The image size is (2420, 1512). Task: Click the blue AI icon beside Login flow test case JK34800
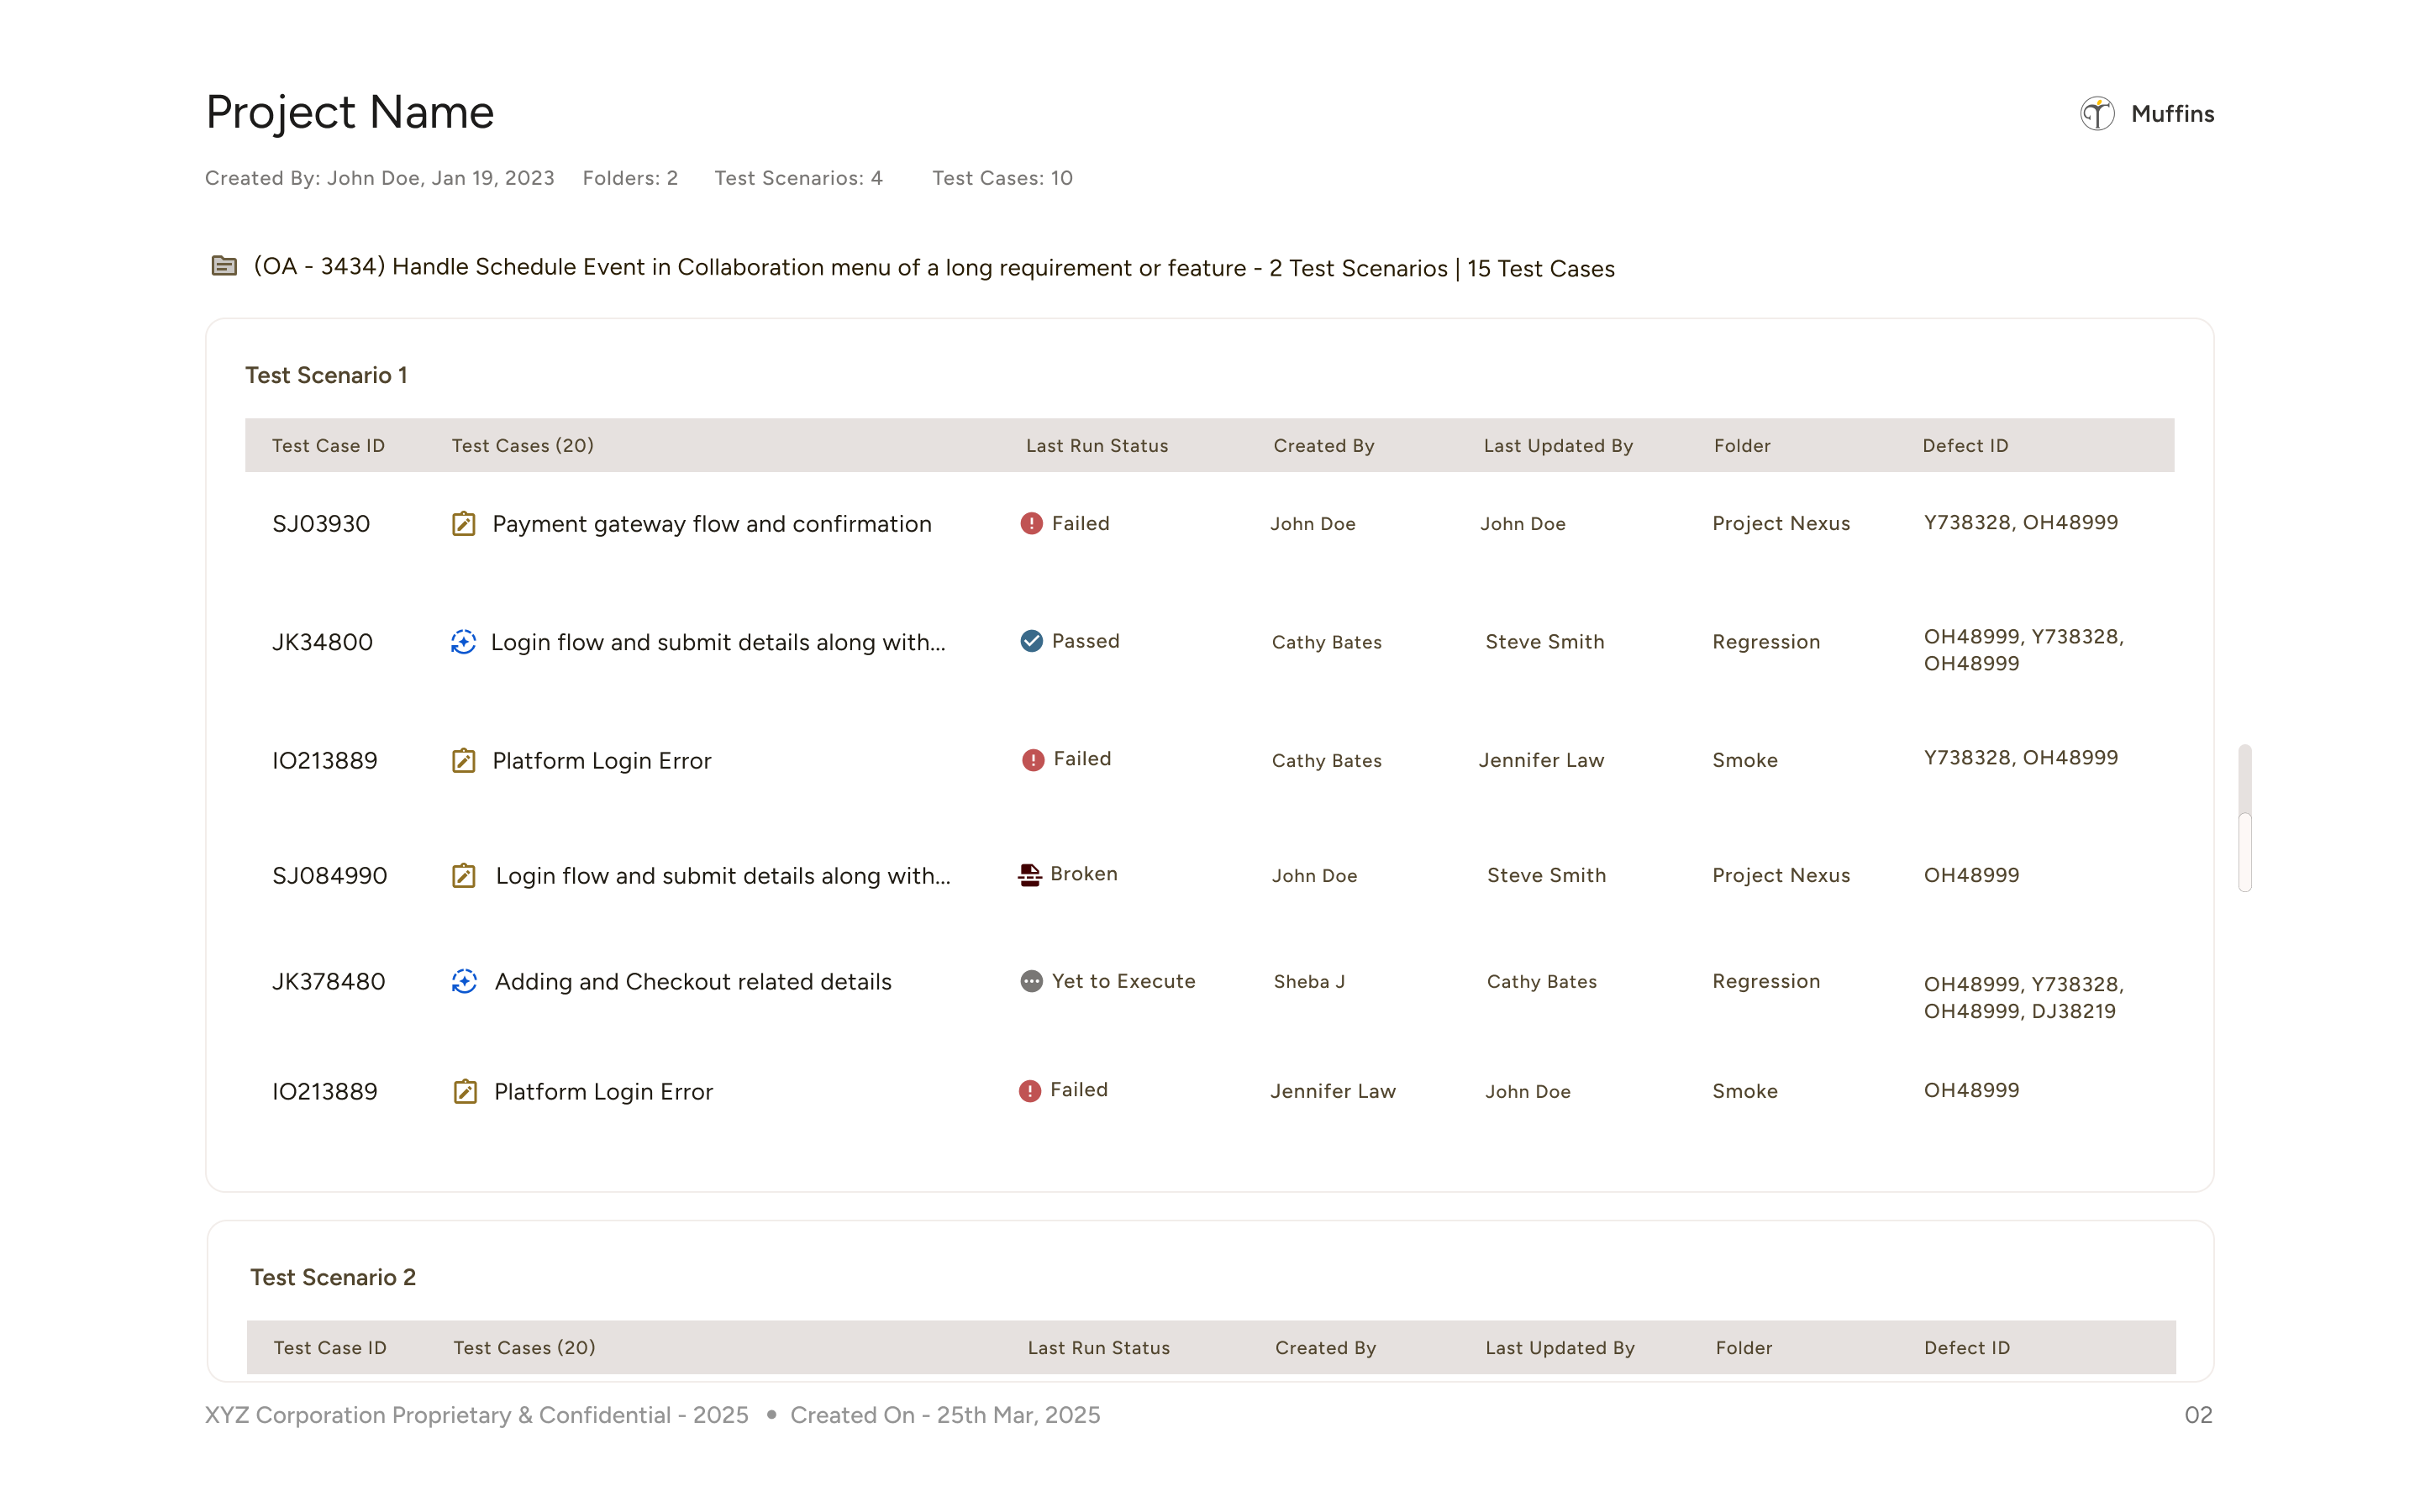click(x=463, y=642)
